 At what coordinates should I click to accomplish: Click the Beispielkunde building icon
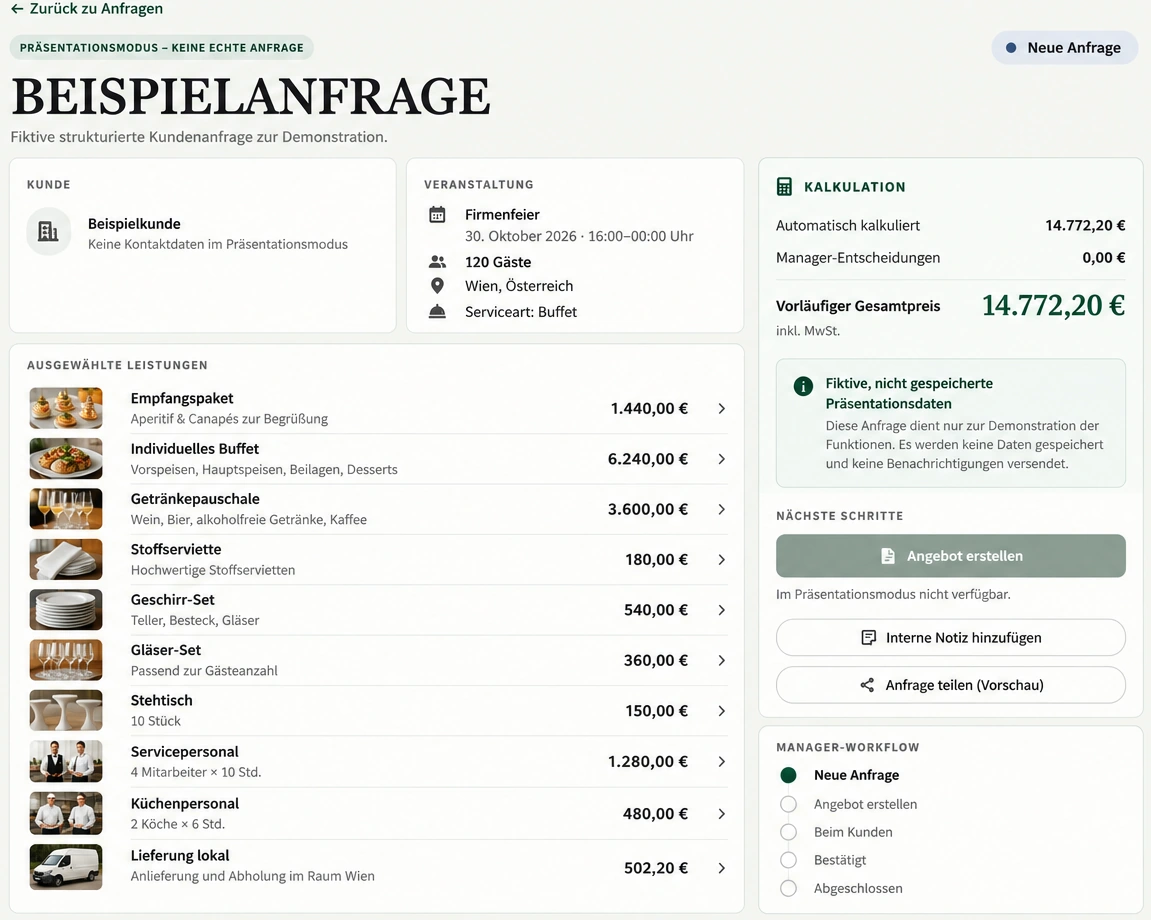pos(48,232)
